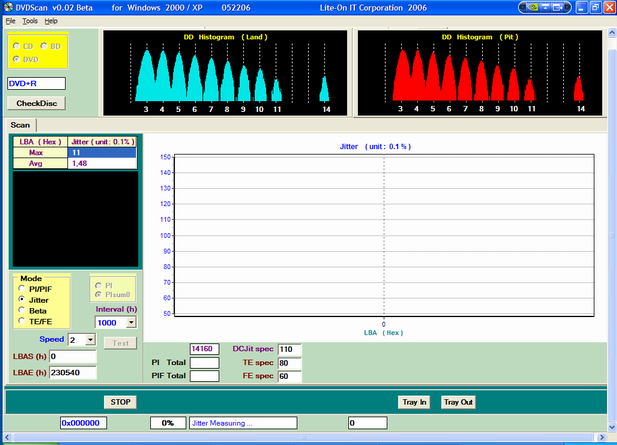Click the status bar field showing 0
Image resolution: width=617 pixels, height=445 pixels.
(x=368, y=423)
